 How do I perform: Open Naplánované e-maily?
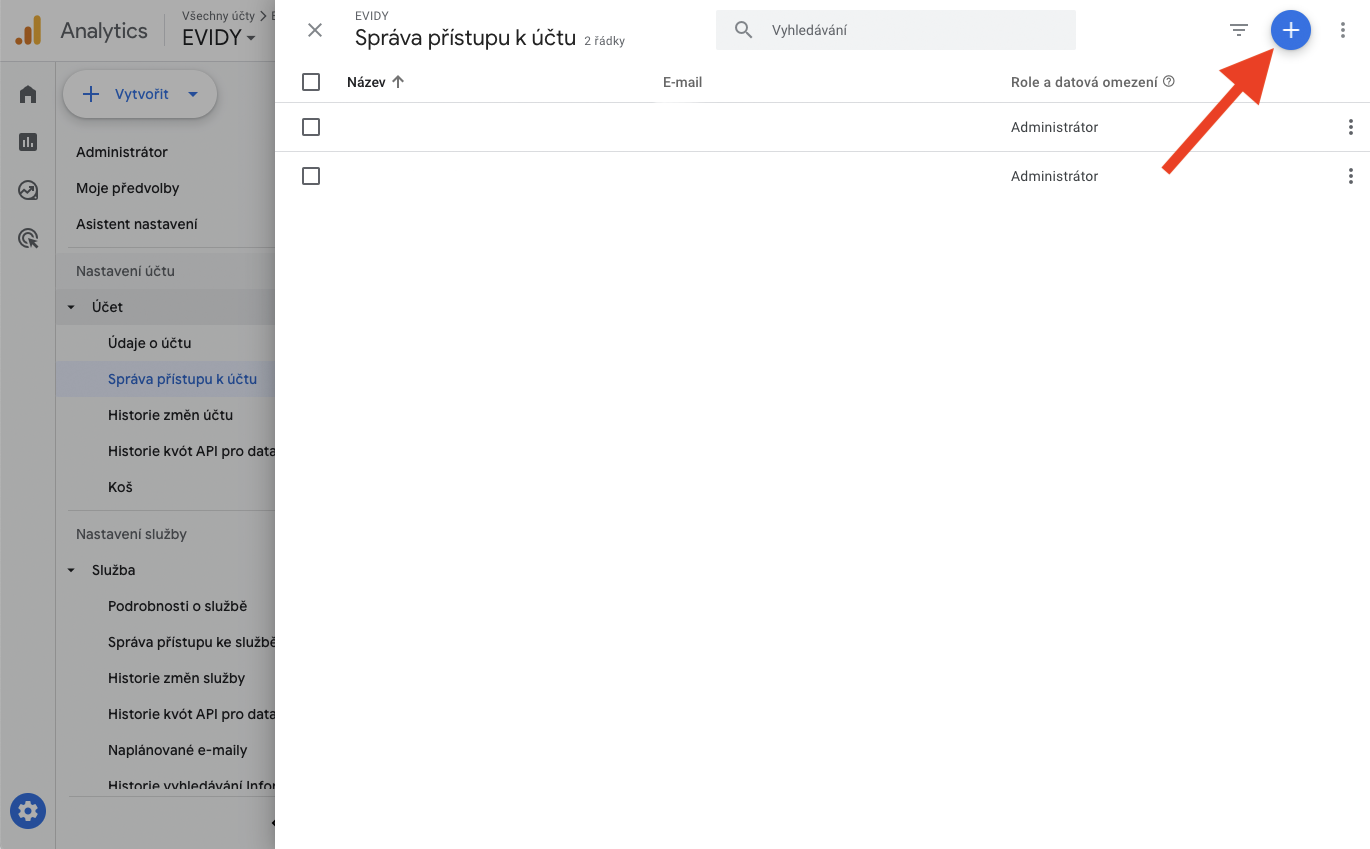pyautogui.click(x=178, y=750)
